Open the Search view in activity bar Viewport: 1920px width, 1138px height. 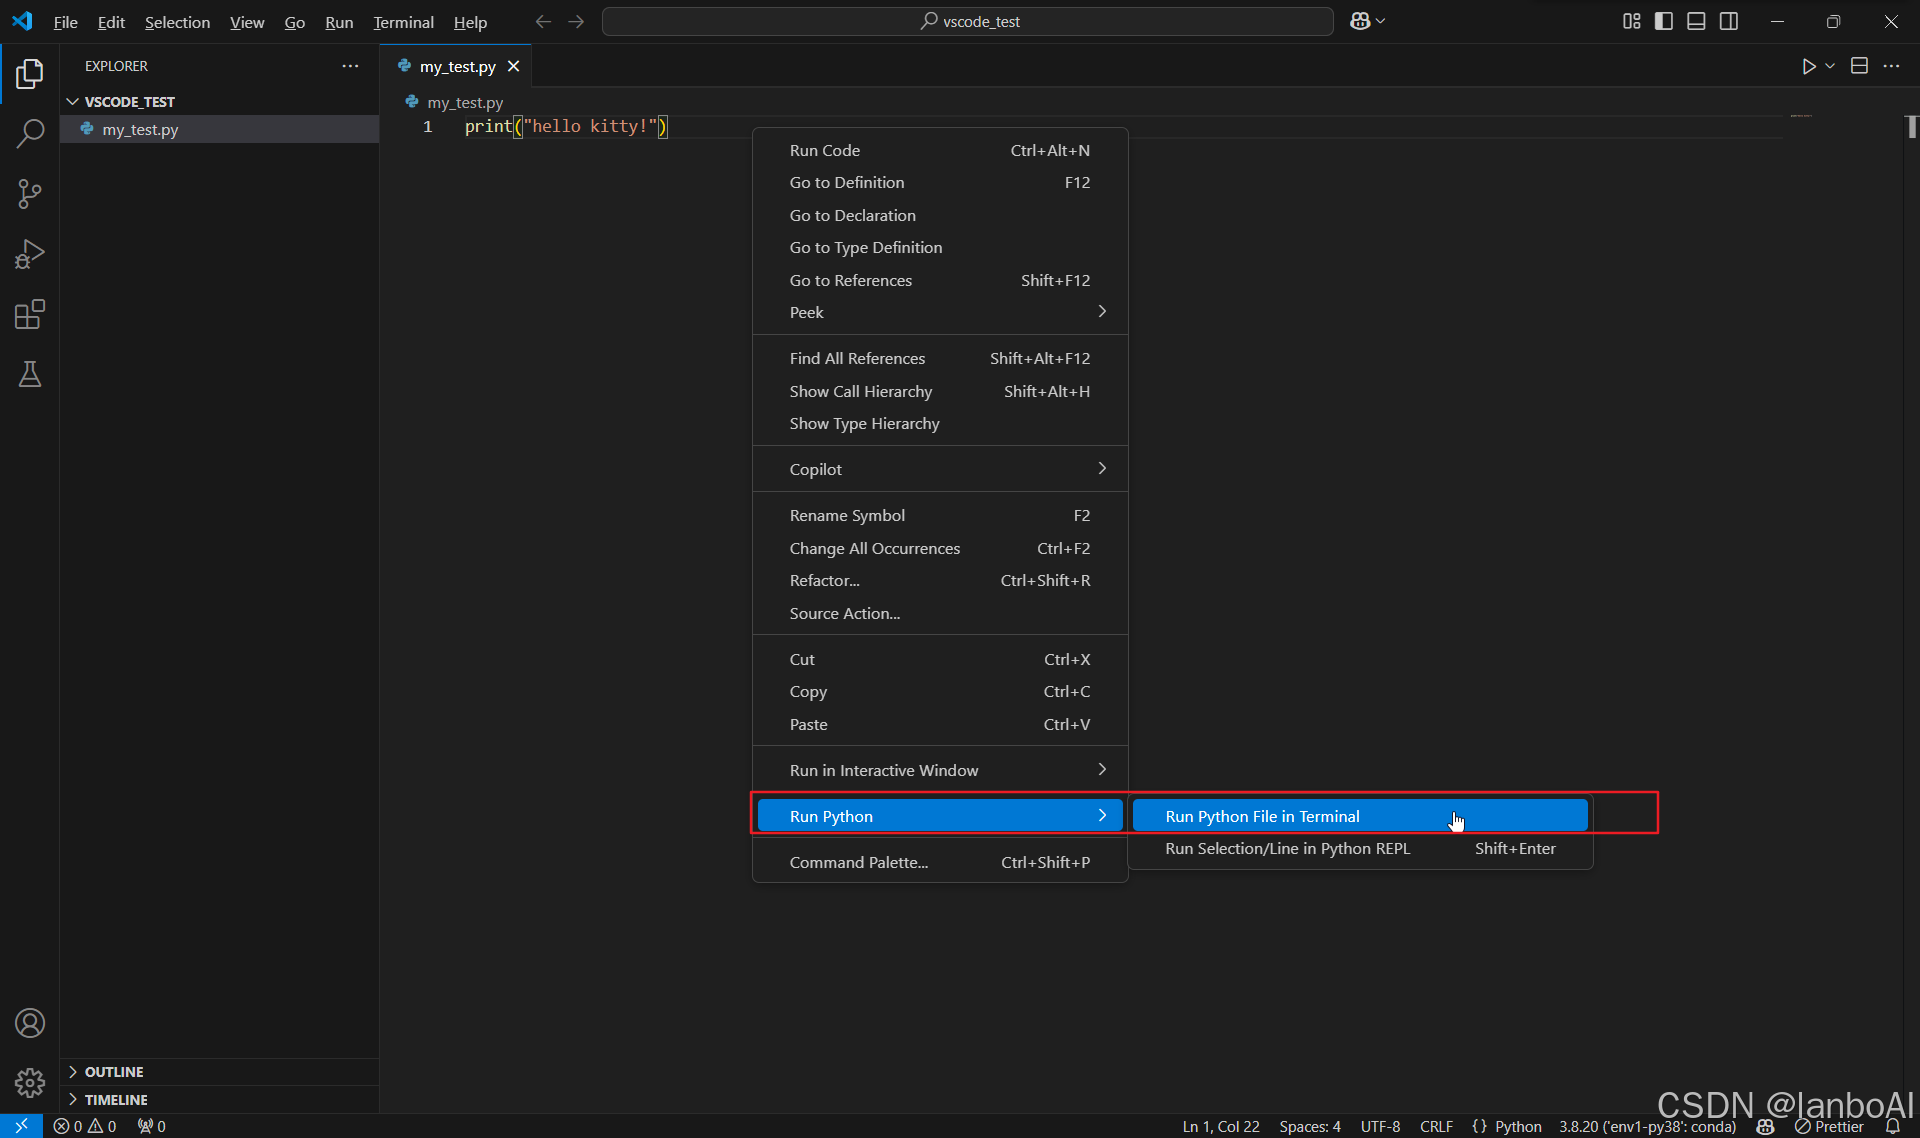click(30, 133)
